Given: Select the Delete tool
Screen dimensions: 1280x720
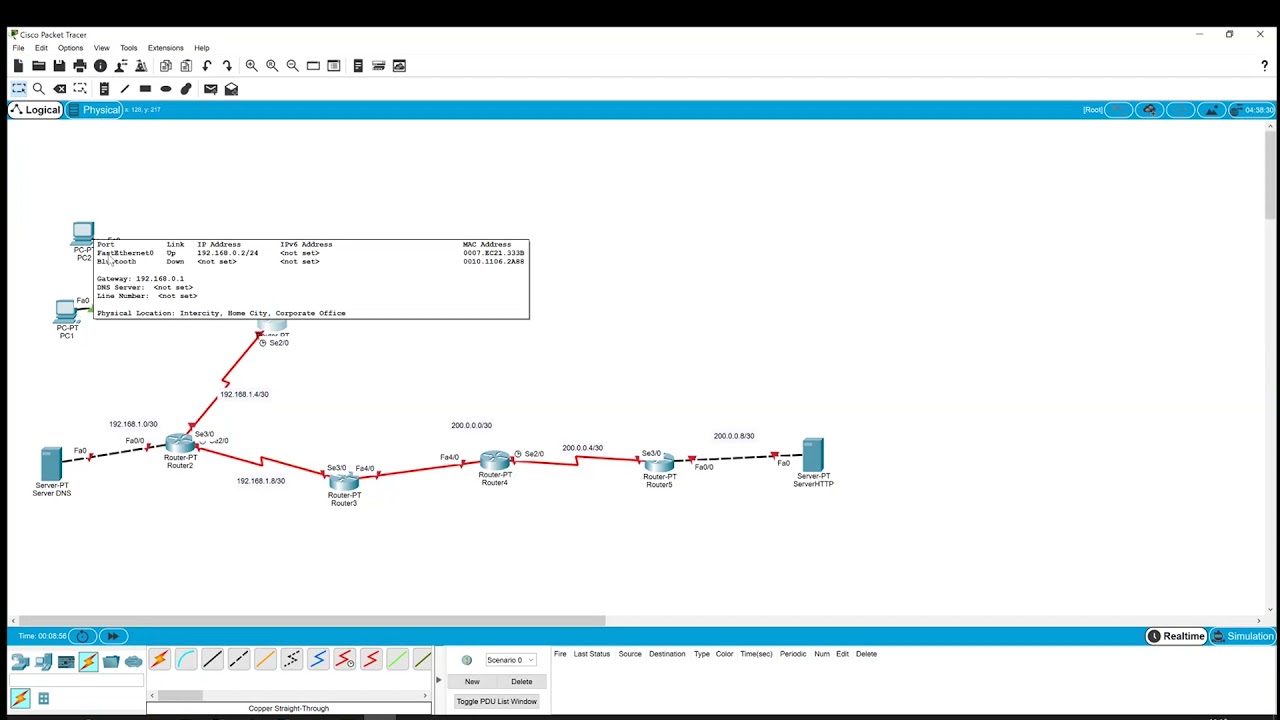Looking at the screenshot, I should point(60,89).
